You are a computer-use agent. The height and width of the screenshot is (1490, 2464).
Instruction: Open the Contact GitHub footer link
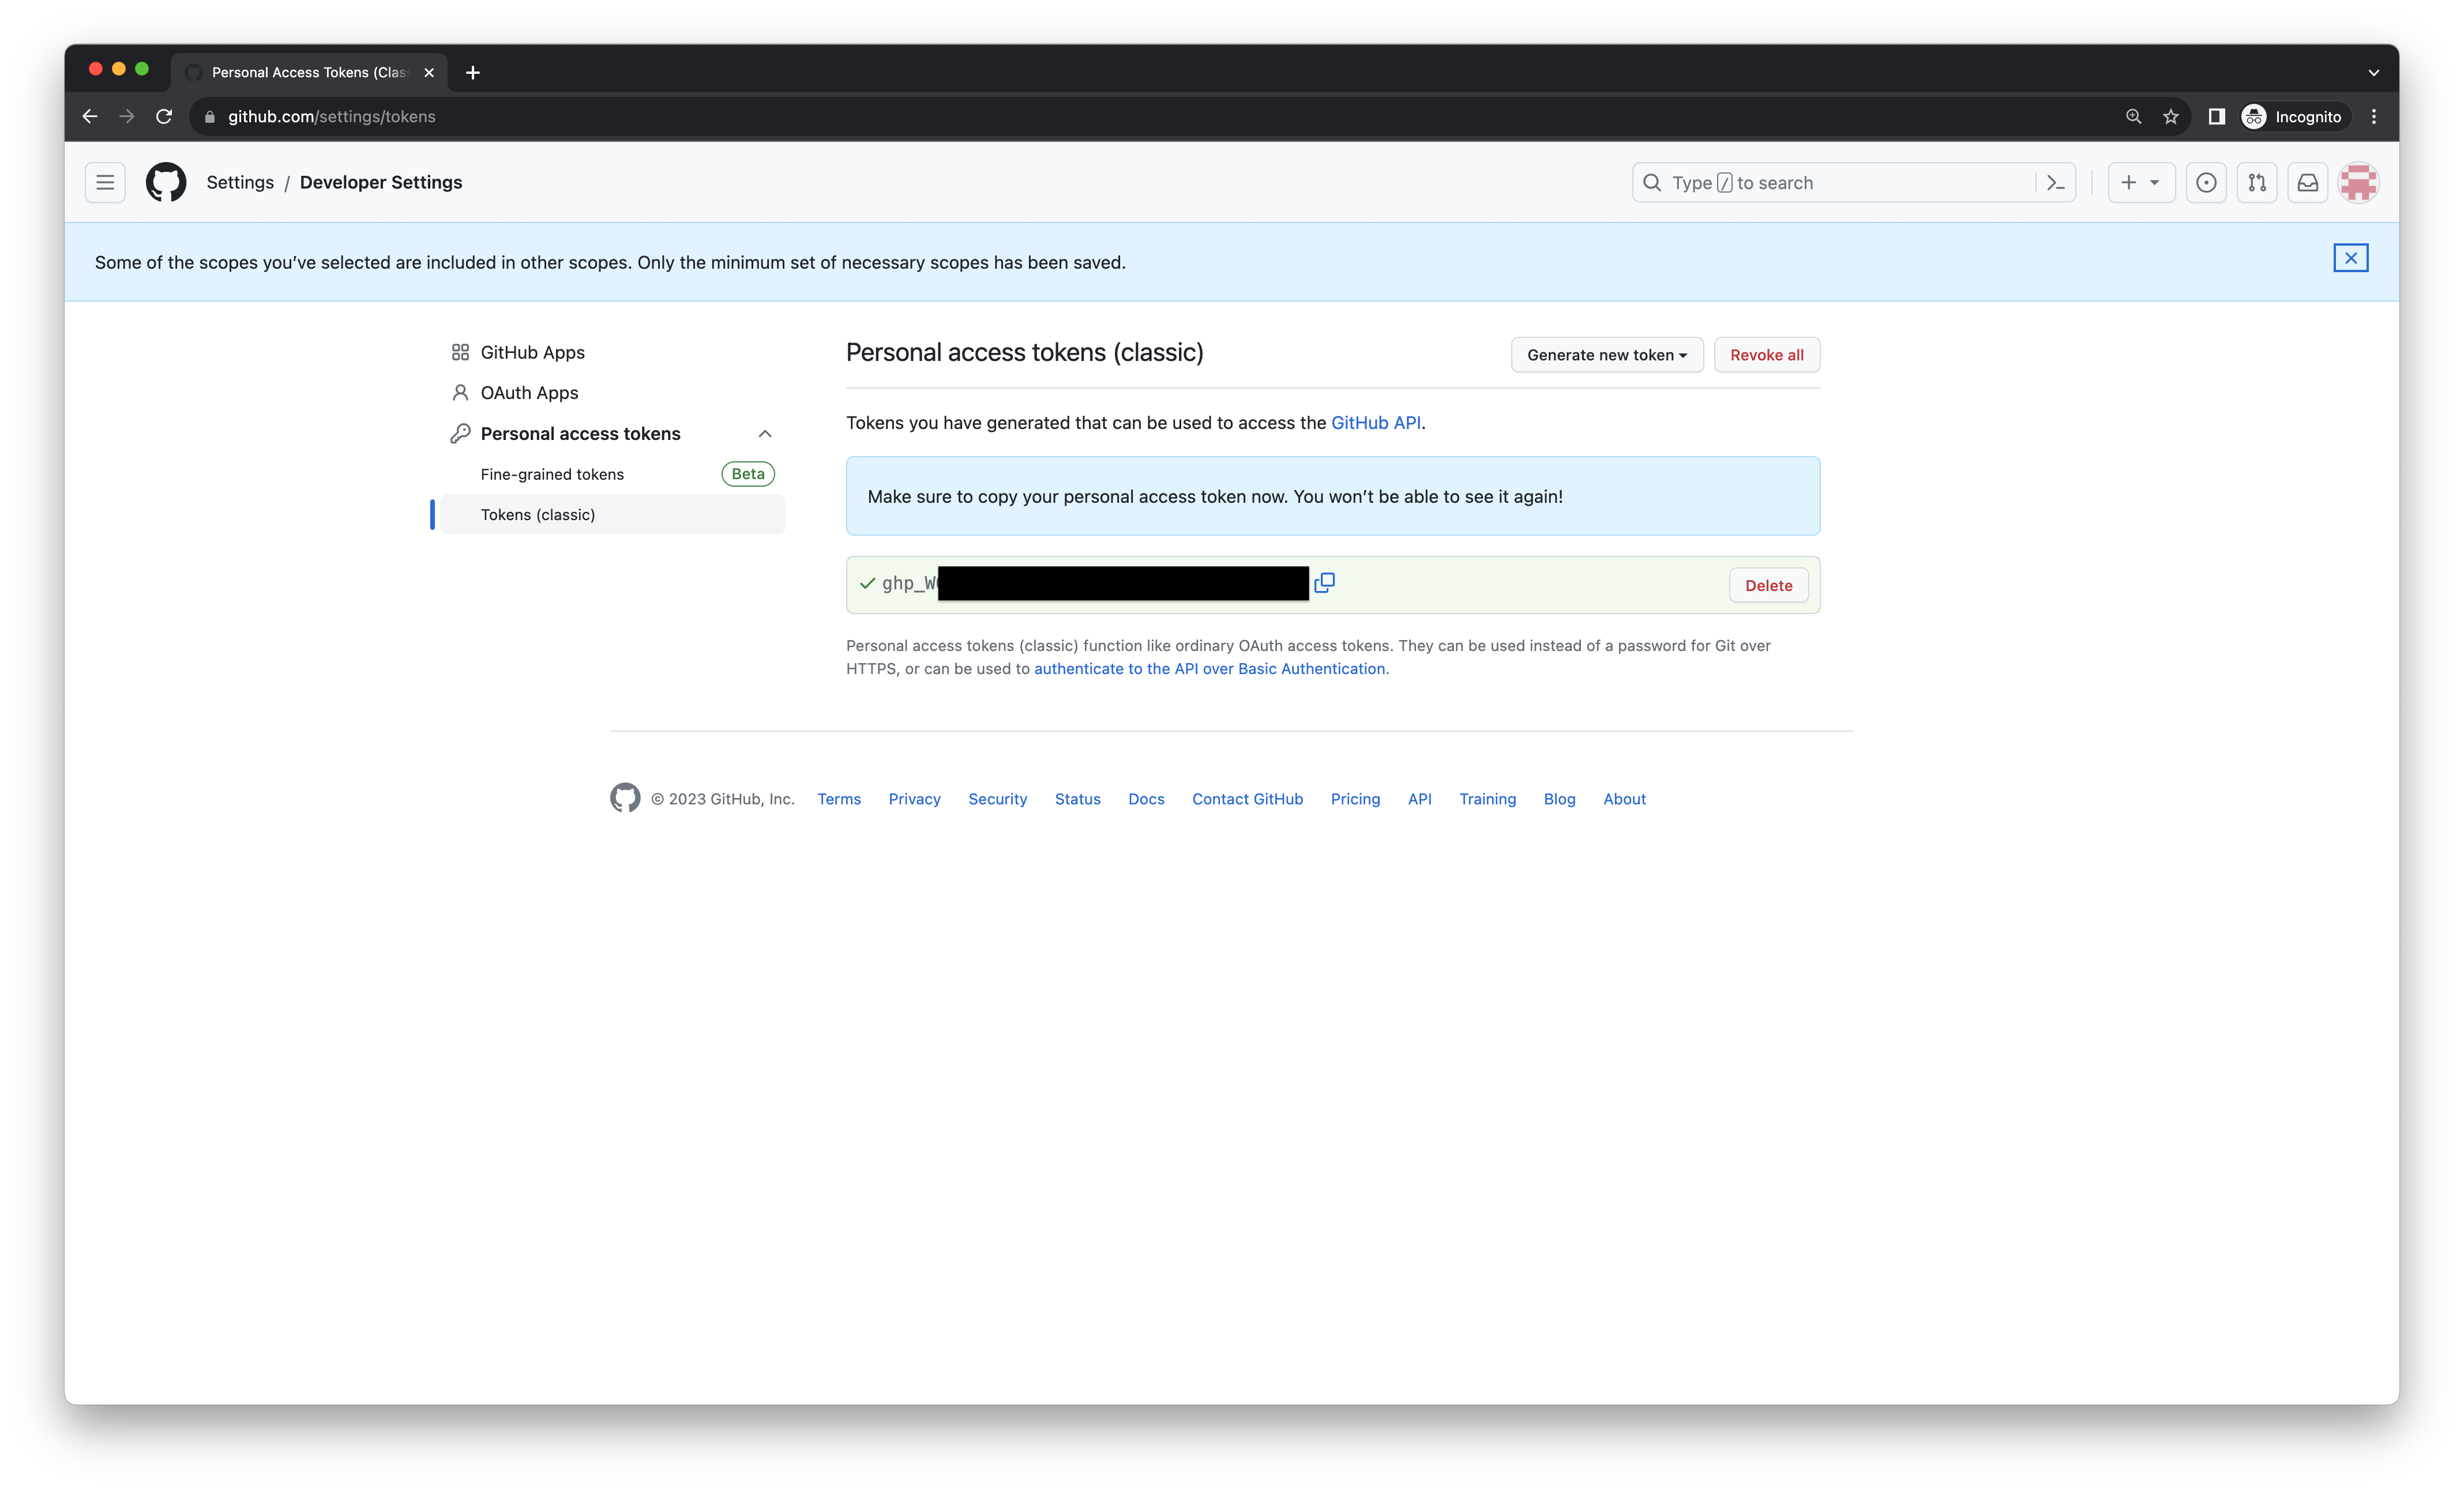[x=1247, y=798]
